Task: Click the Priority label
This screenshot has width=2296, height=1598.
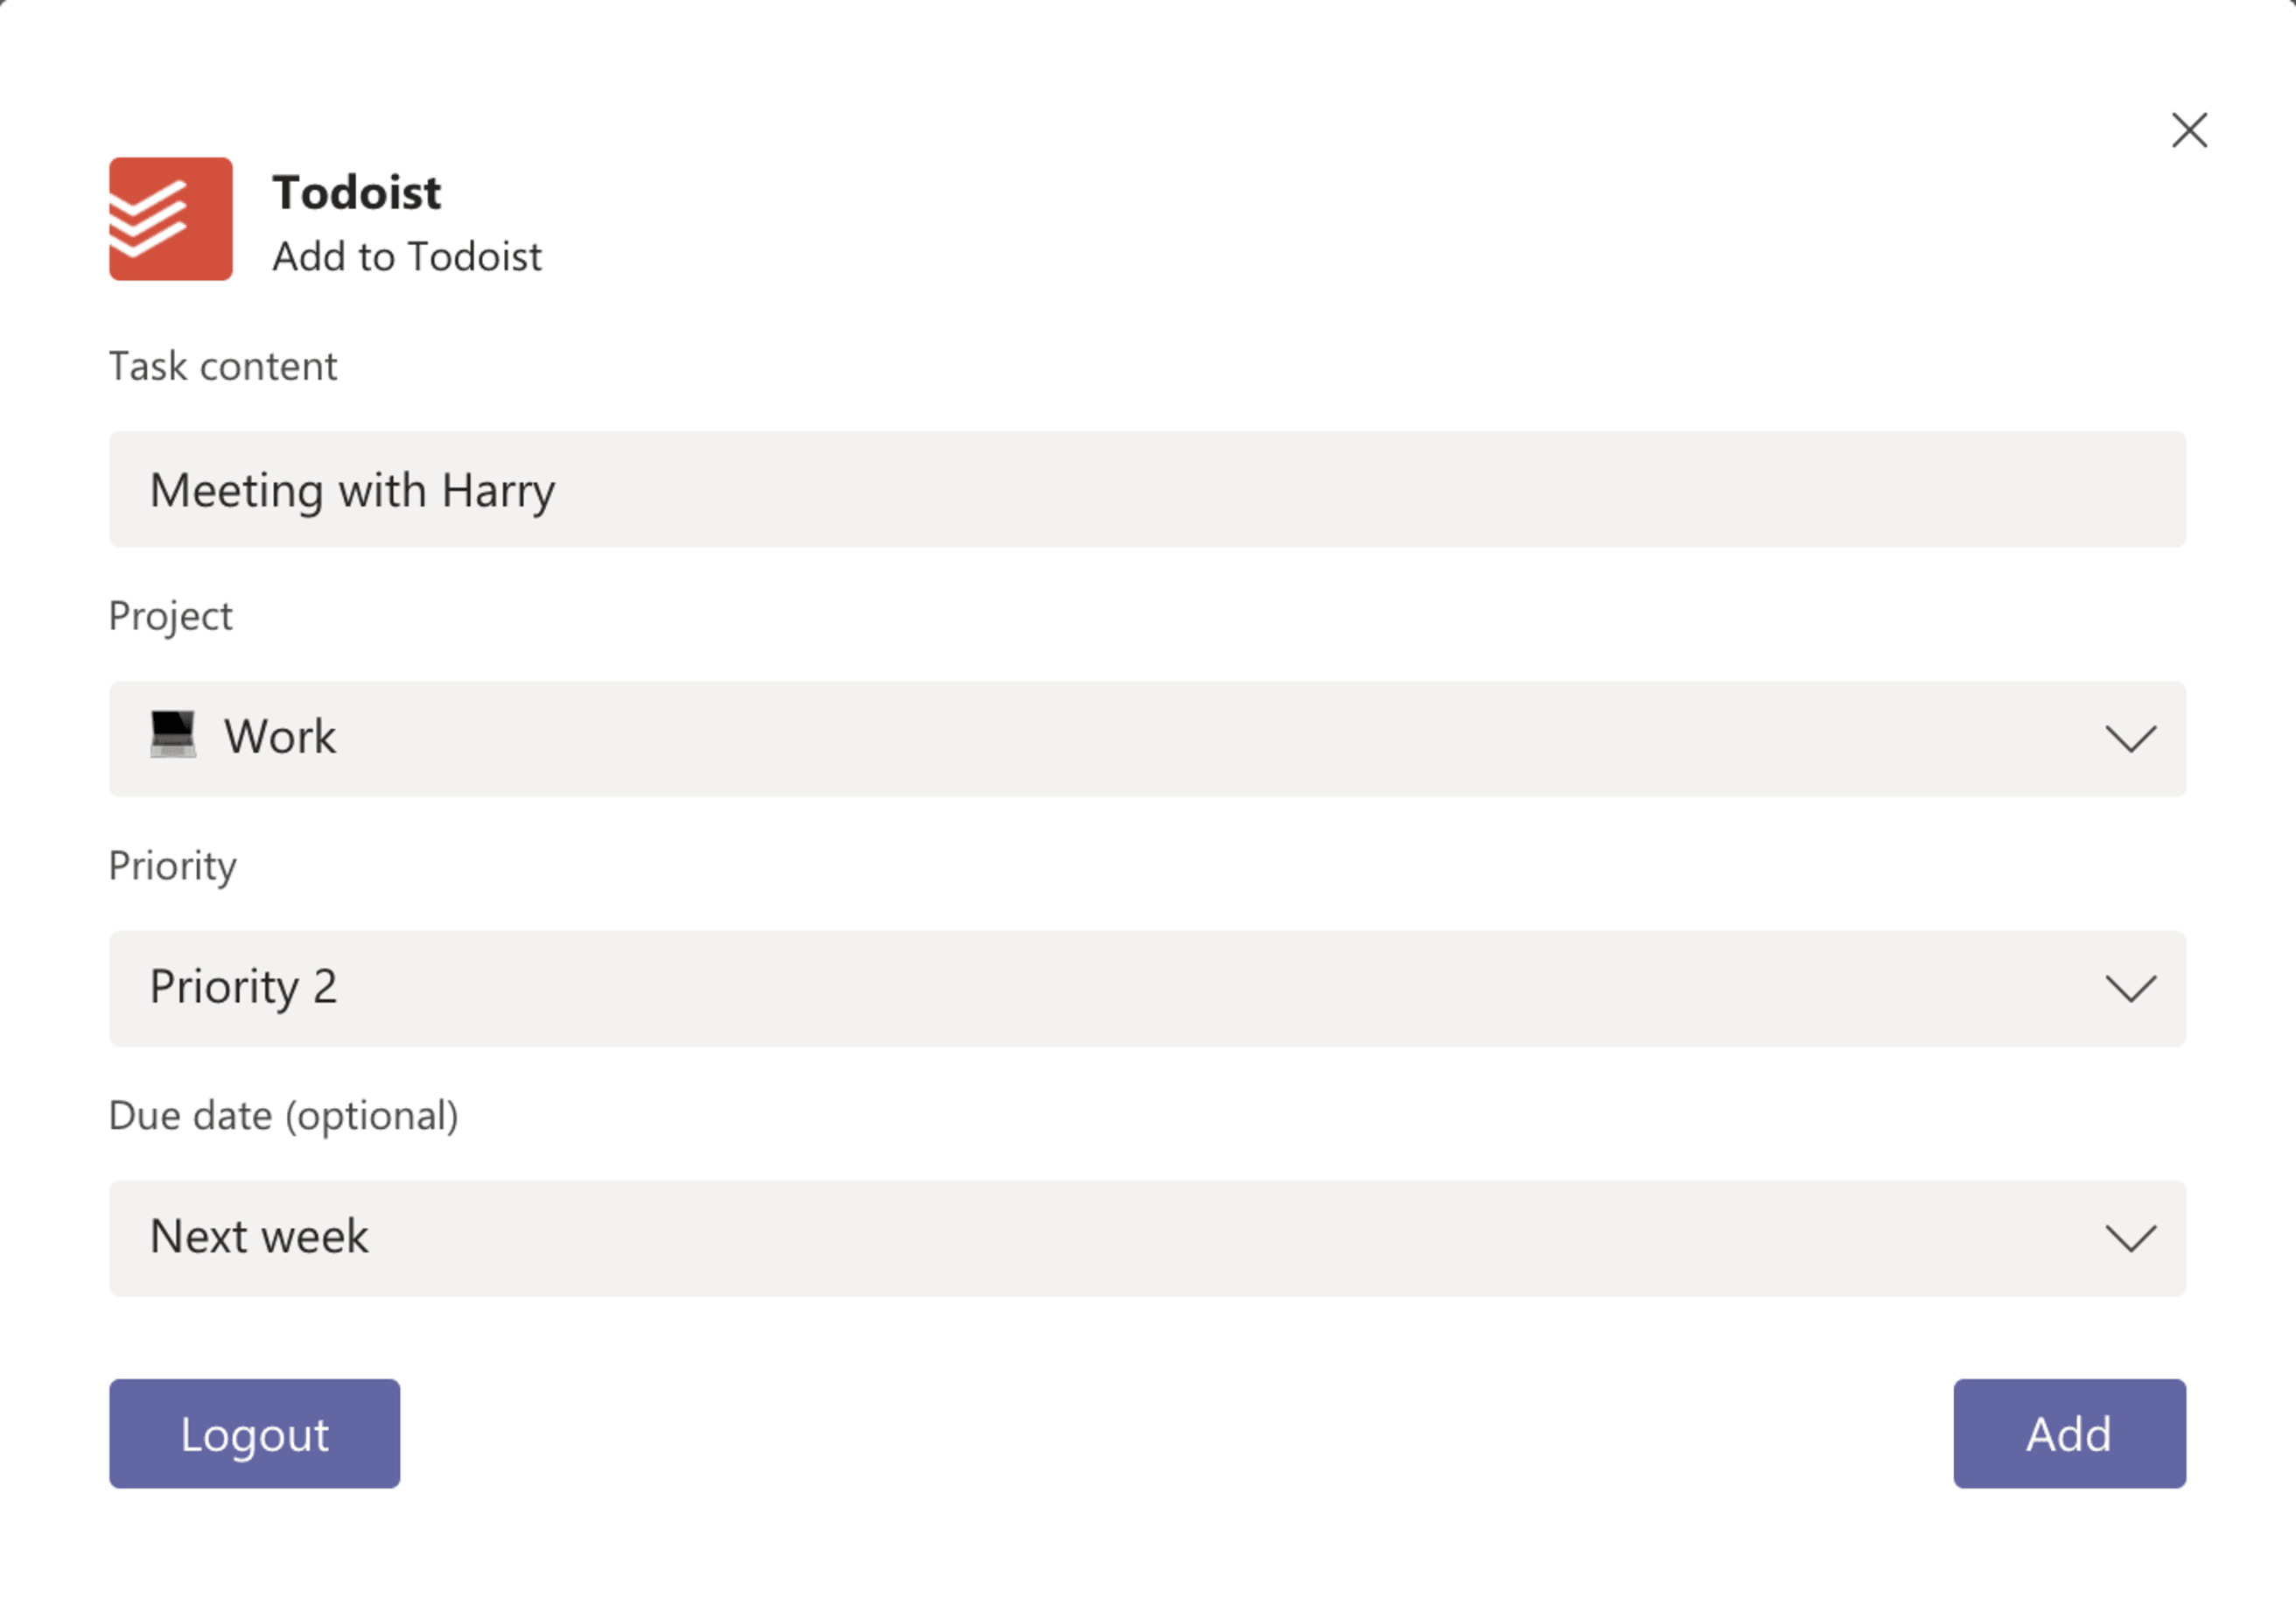Action: tap(173, 866)
